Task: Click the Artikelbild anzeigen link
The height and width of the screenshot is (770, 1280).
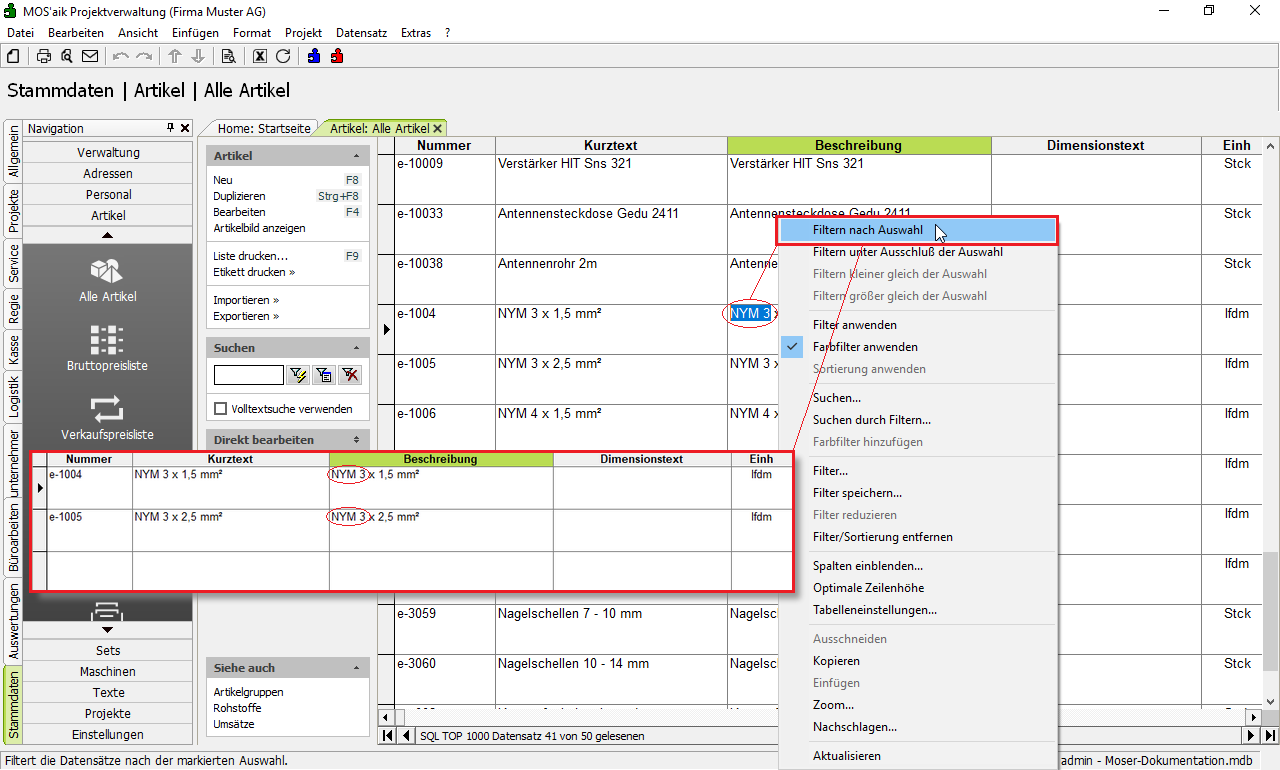Action: point(259,228)
